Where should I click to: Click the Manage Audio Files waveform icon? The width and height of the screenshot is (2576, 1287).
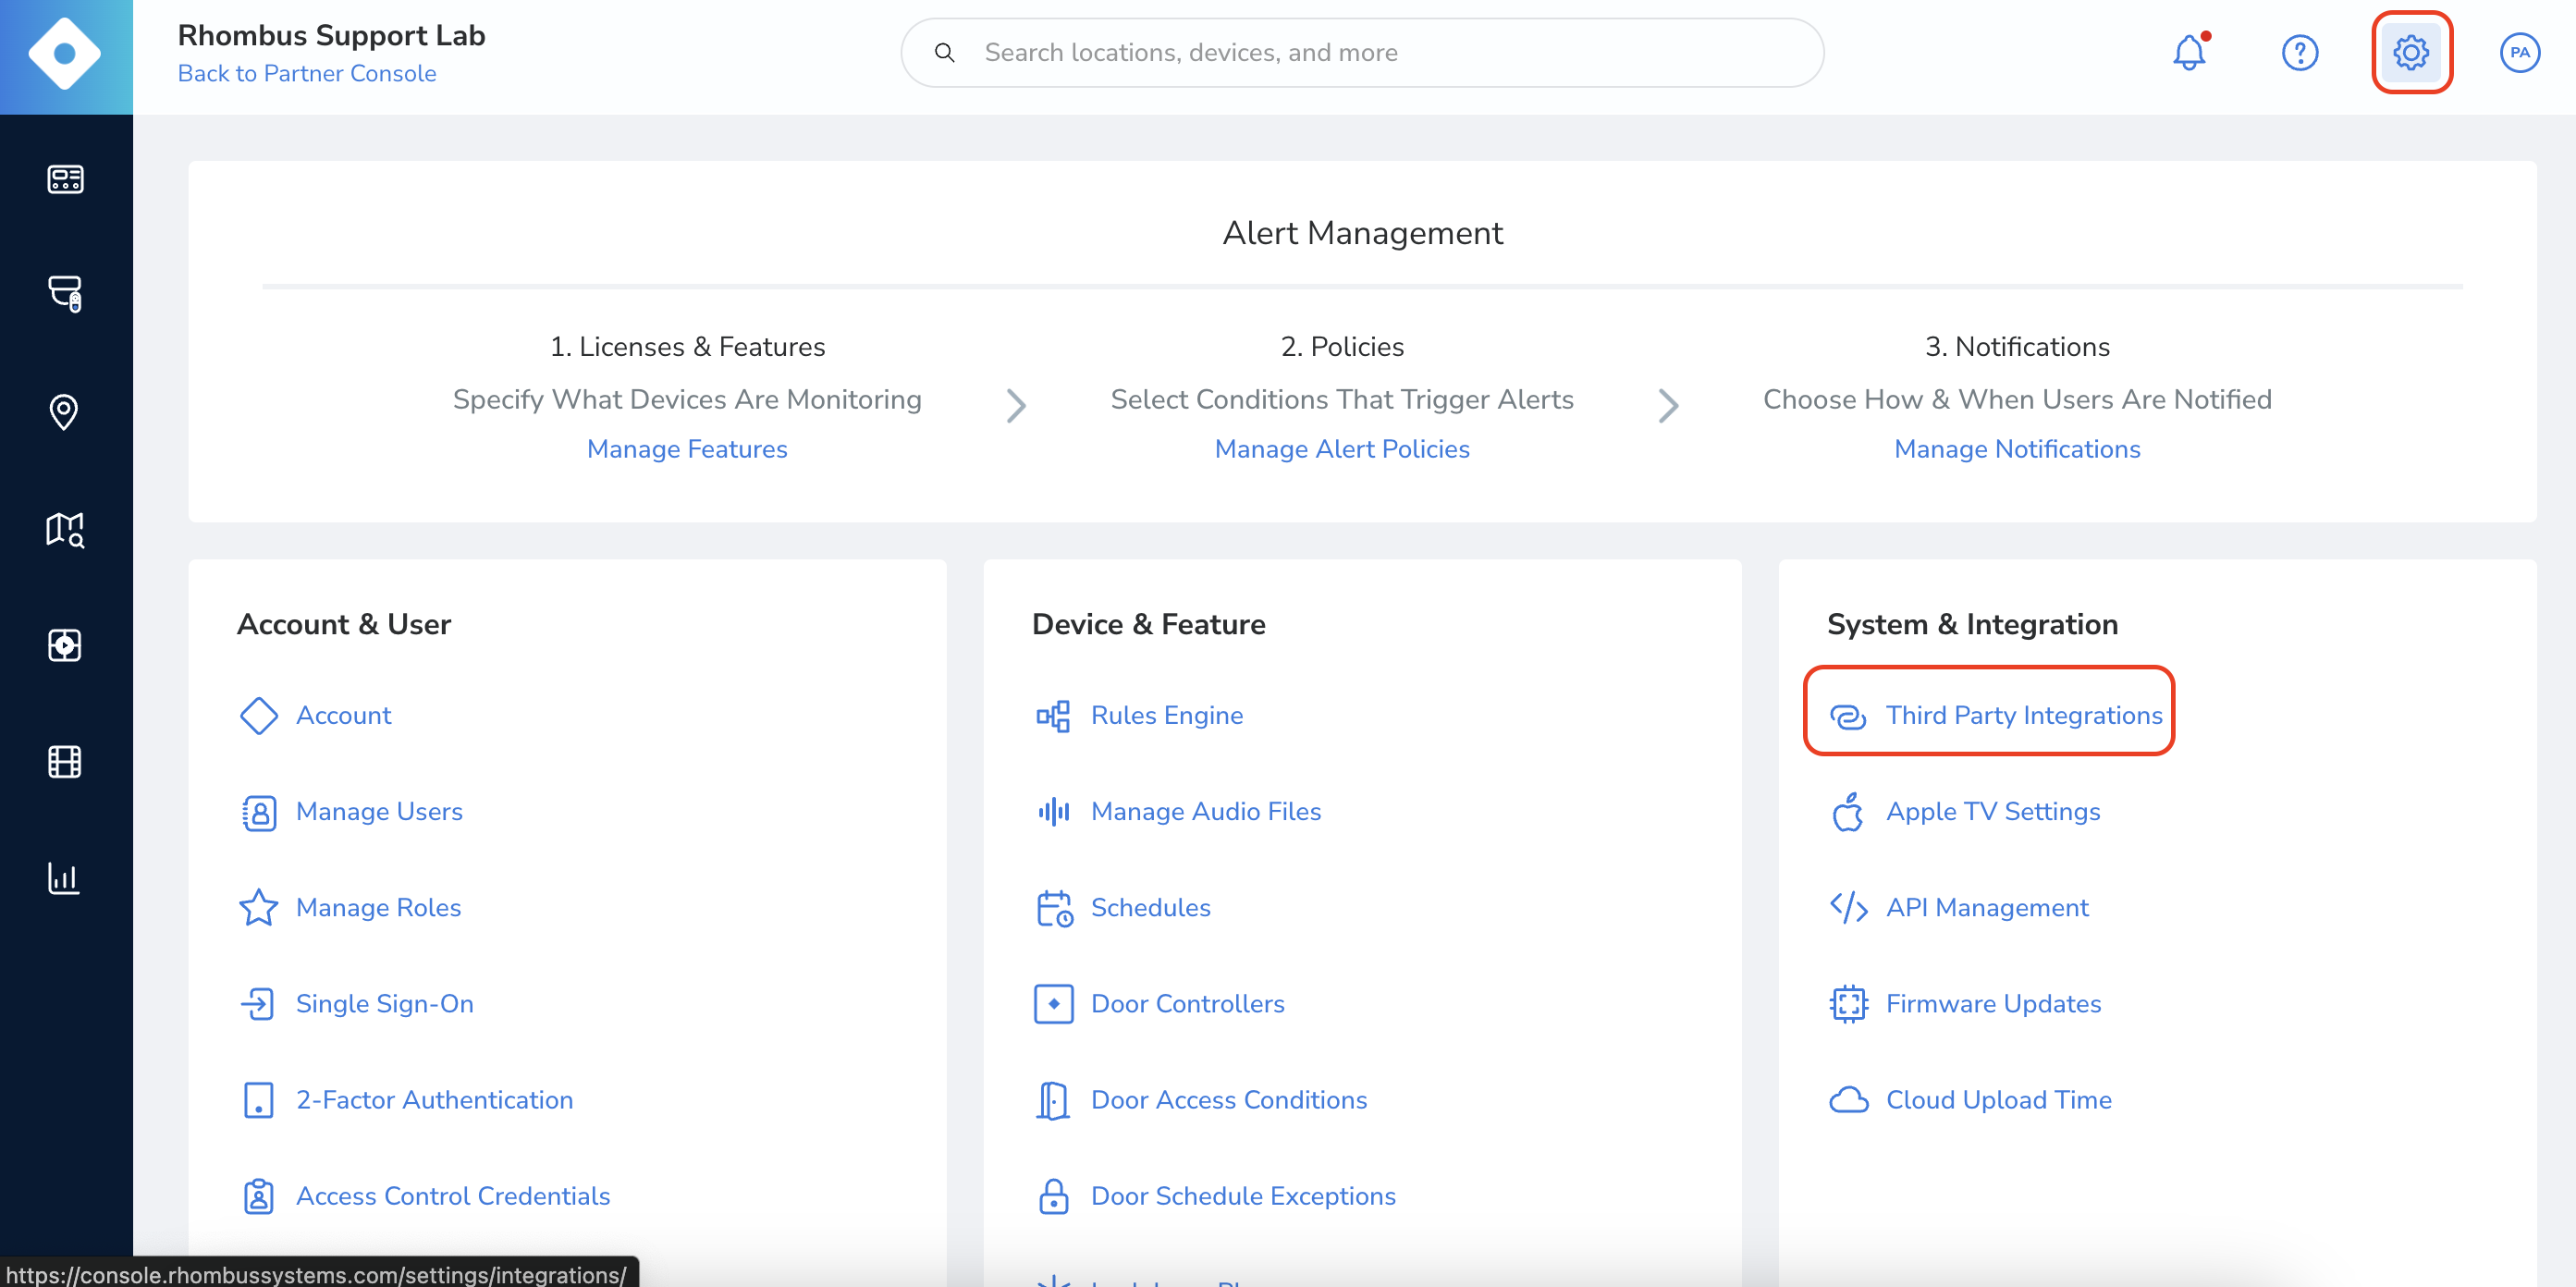(1053, 812)
